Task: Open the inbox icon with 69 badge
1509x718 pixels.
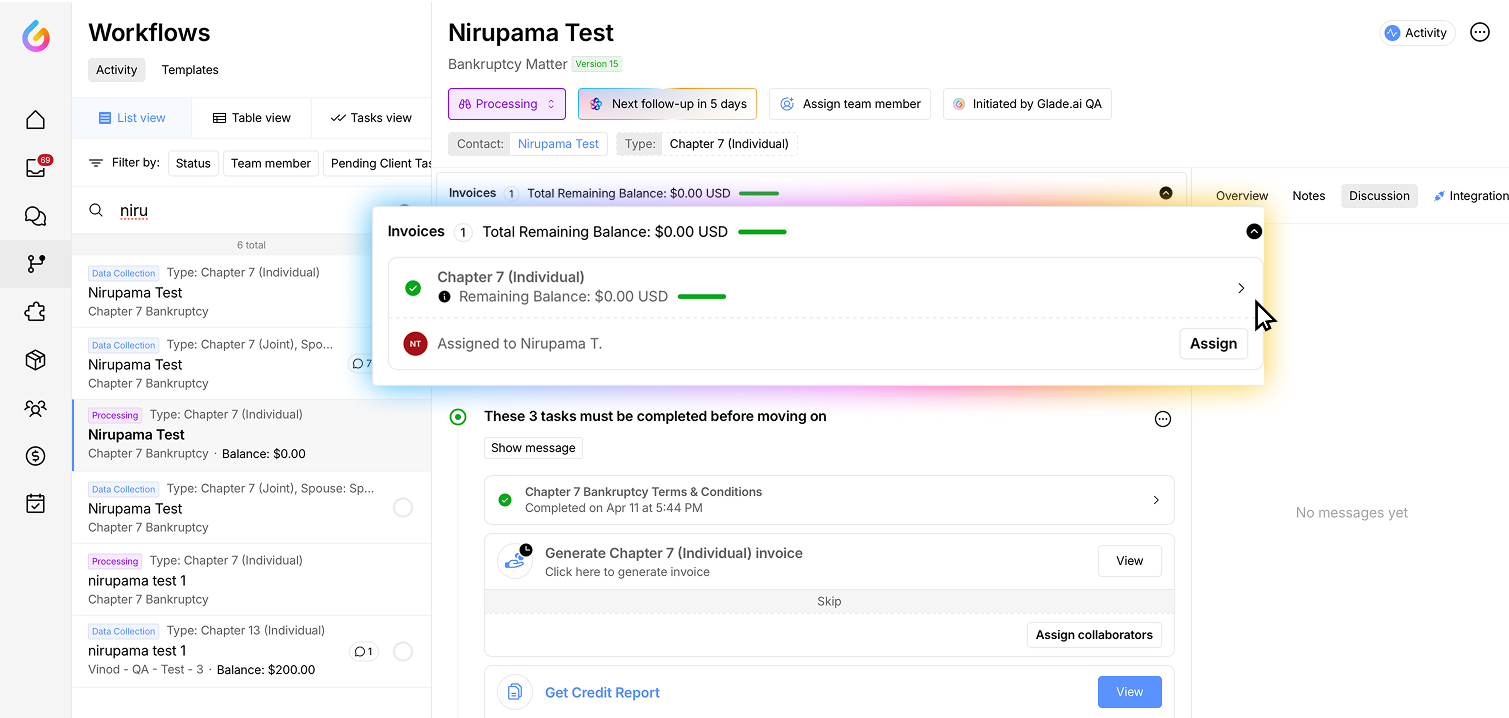Action: click(x=35, y=168)
